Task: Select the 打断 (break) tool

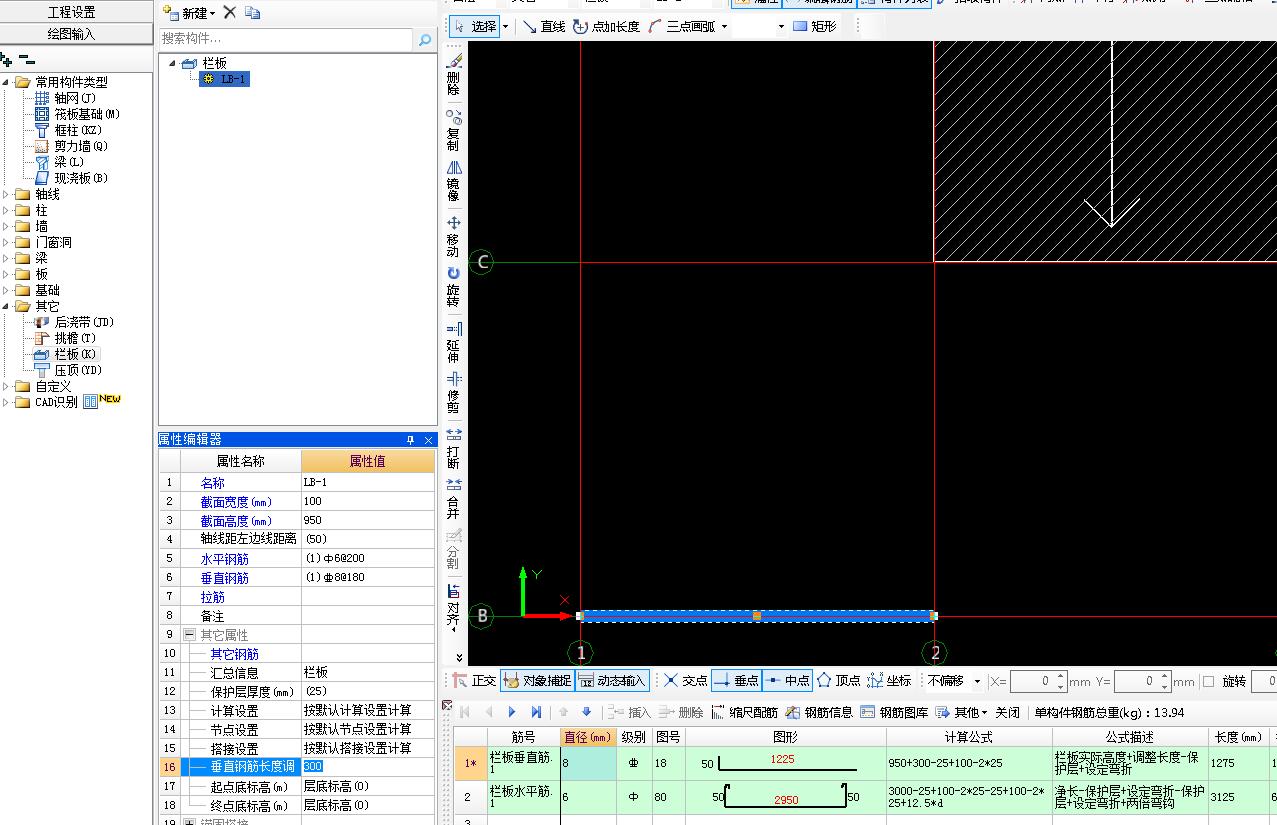Action: [x=453, y=448]
